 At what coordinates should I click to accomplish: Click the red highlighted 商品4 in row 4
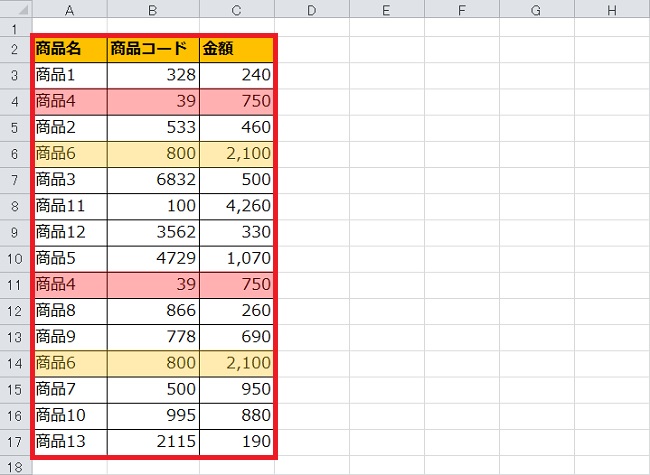[70, 101]
